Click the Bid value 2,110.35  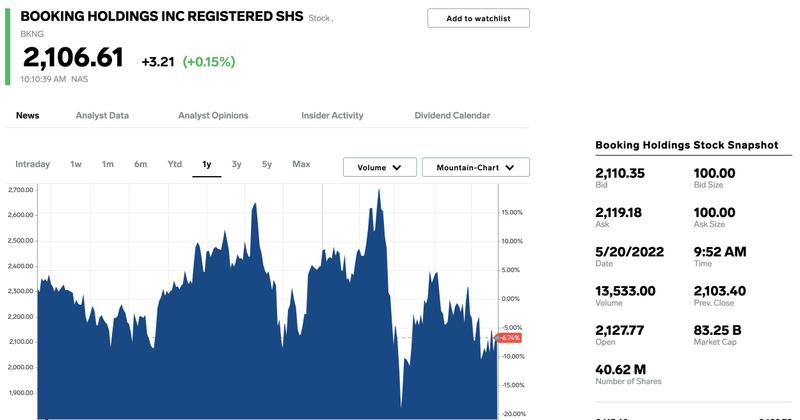[620, 174]
